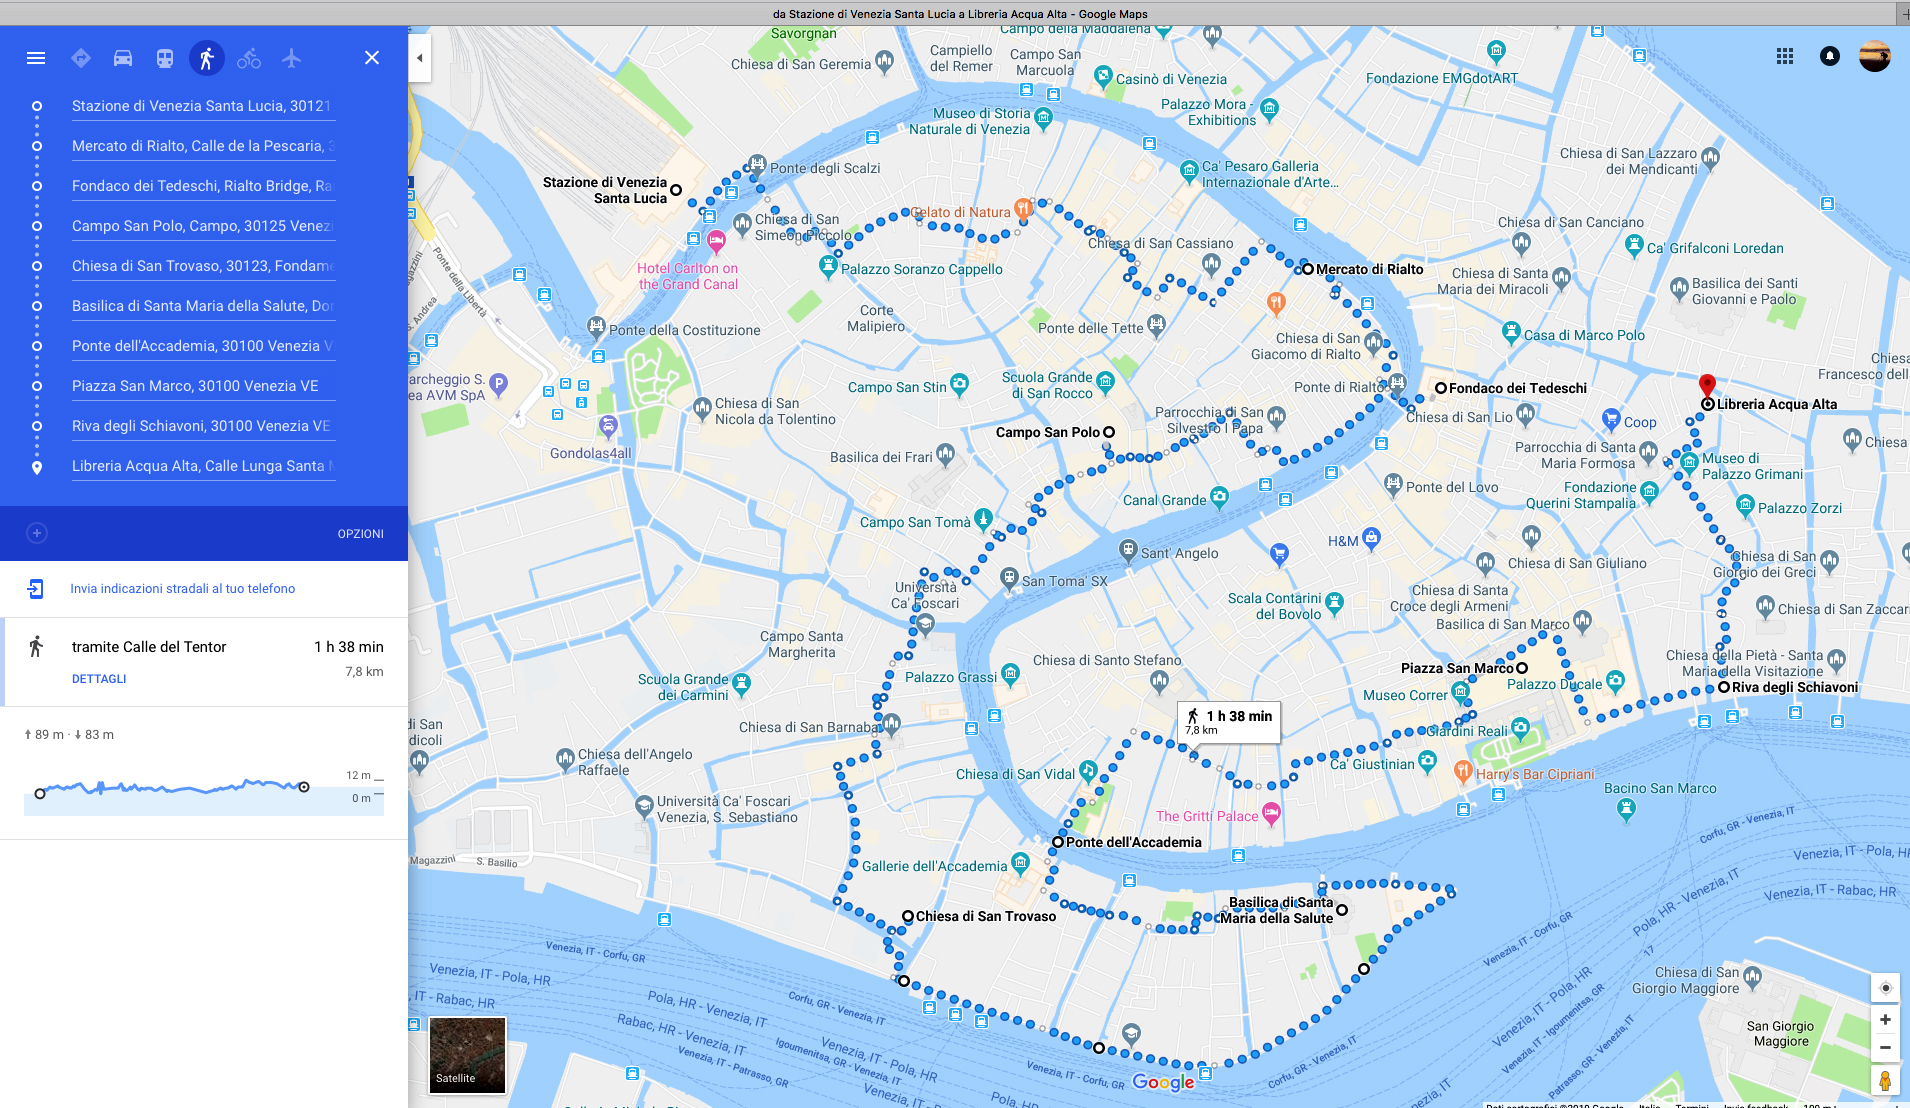Open Google apps grid
Image resolution: width=1910 pixels, height=1108 pixels.
click(x=1785, y=56)
